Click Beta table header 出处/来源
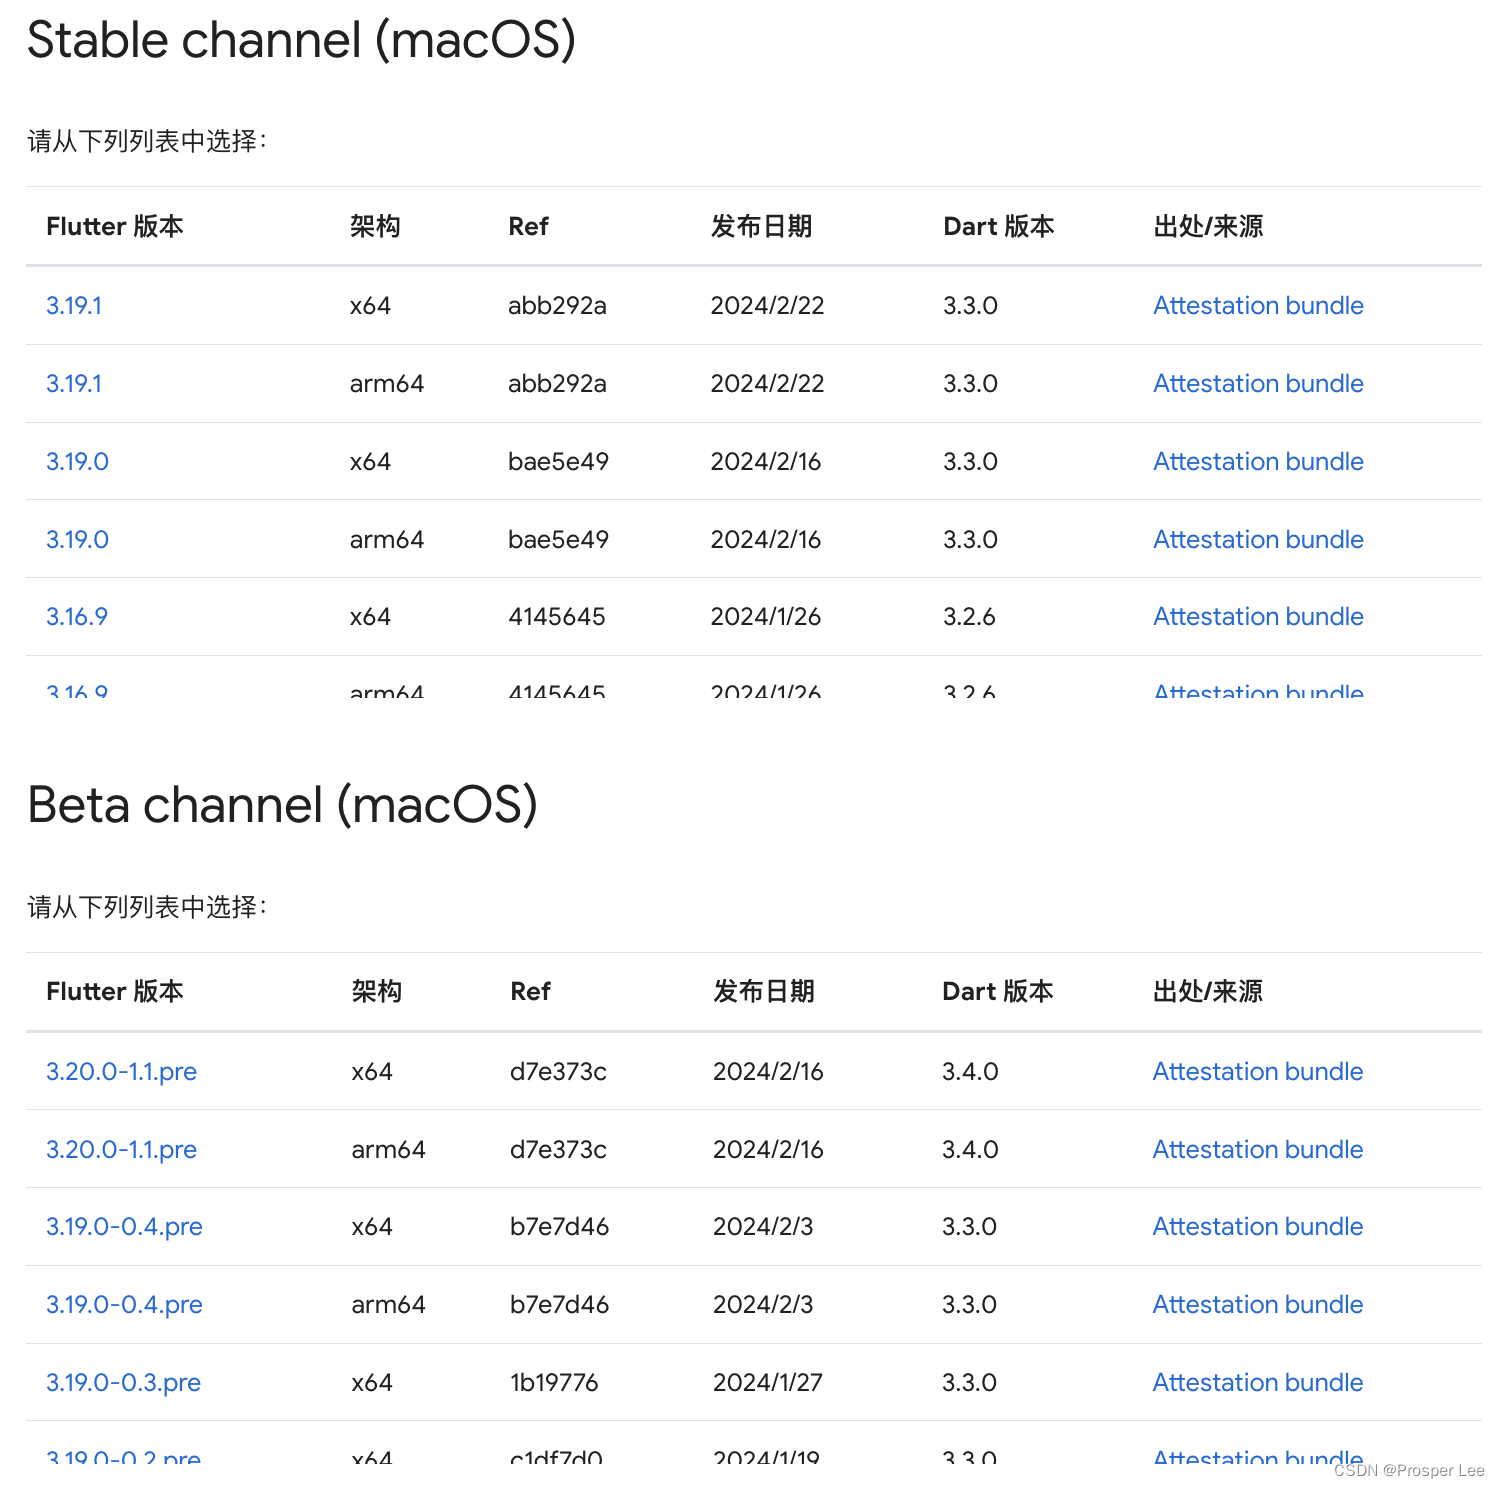 1208,992
